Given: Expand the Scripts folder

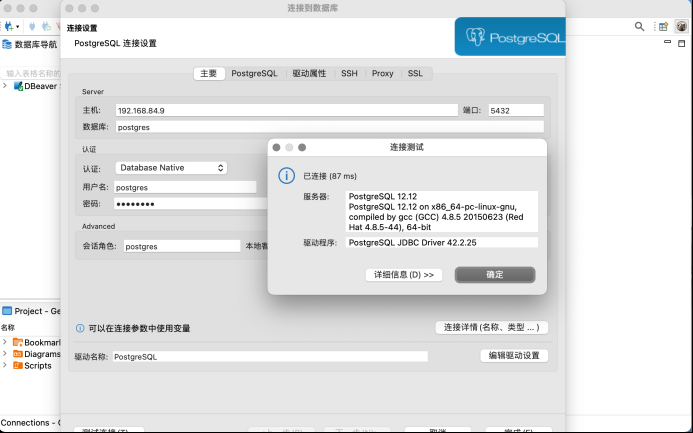Looking at the screenshot, I should pyautogui.click(x=5, y=365).
